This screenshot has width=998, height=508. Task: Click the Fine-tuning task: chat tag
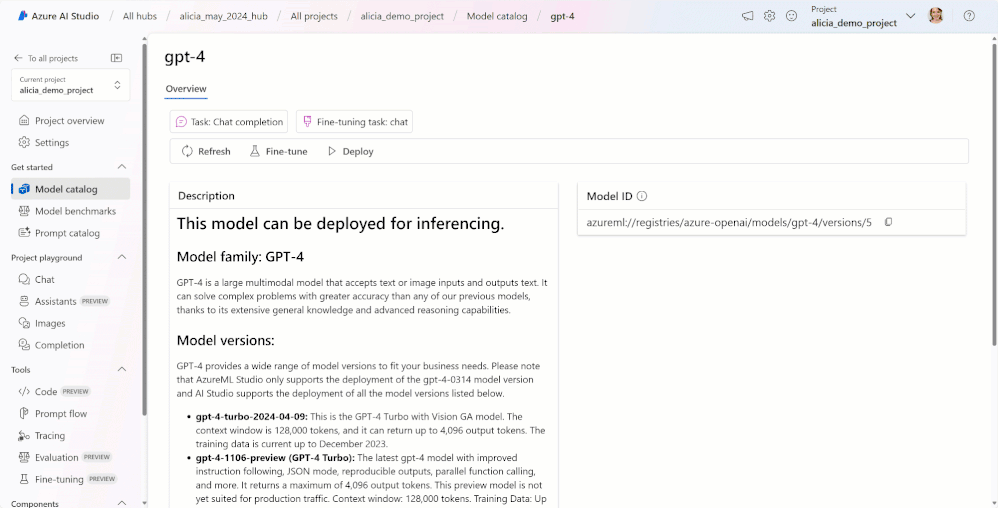coord(354,122)
